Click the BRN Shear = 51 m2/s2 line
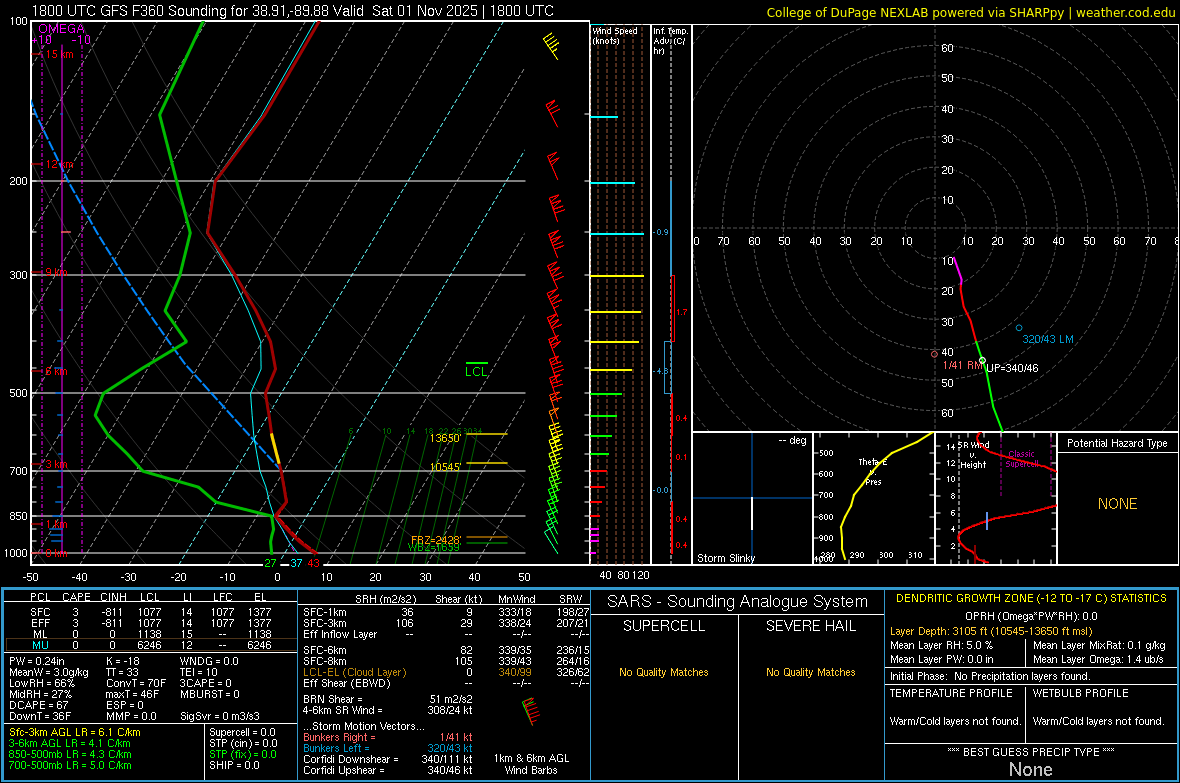The image size is (1180, 783). 388,699
